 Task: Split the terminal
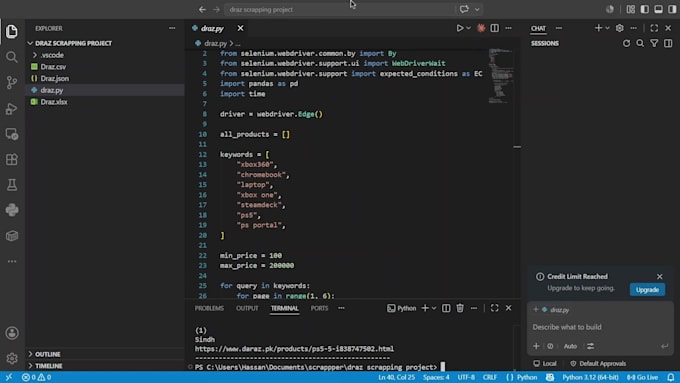click(x=446, y=308)
